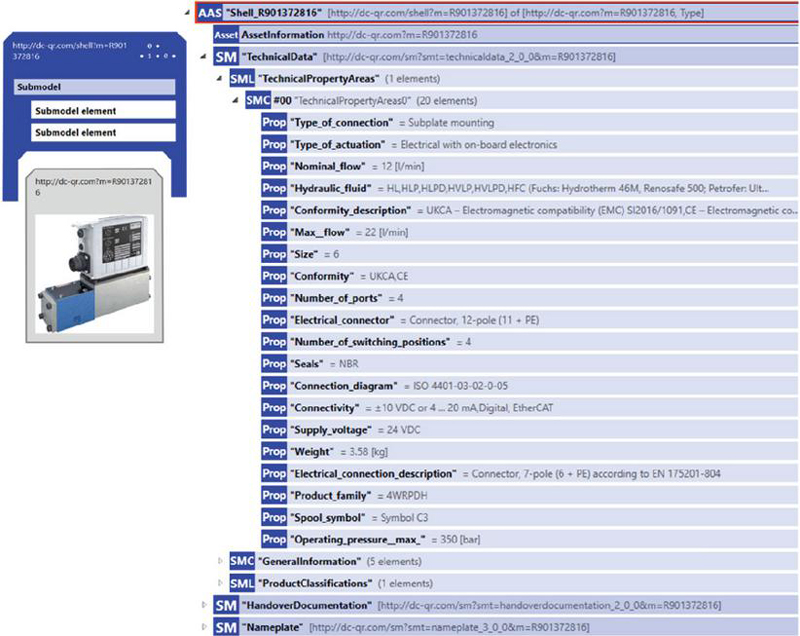This screenshot has width=800, height=636.
Task: Expand the HandoverDocumentation submodel
Action: (x=204, y=605)
